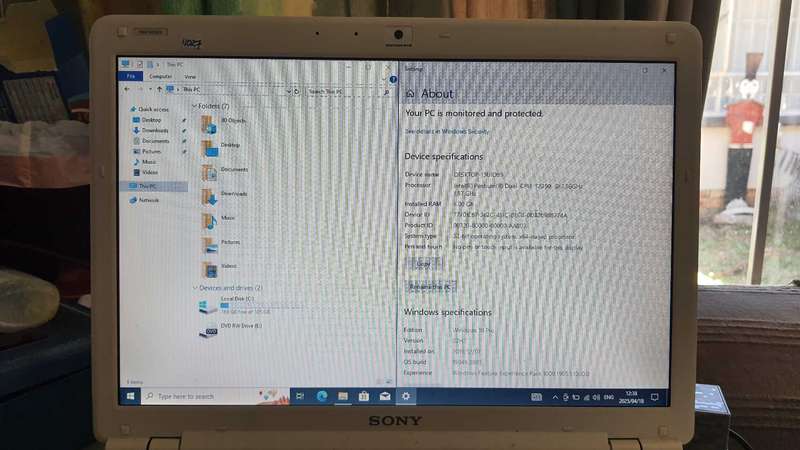This screenshot has width=800, height=450.
Task: Open the Windows Start menu
Action: (131, 396)
